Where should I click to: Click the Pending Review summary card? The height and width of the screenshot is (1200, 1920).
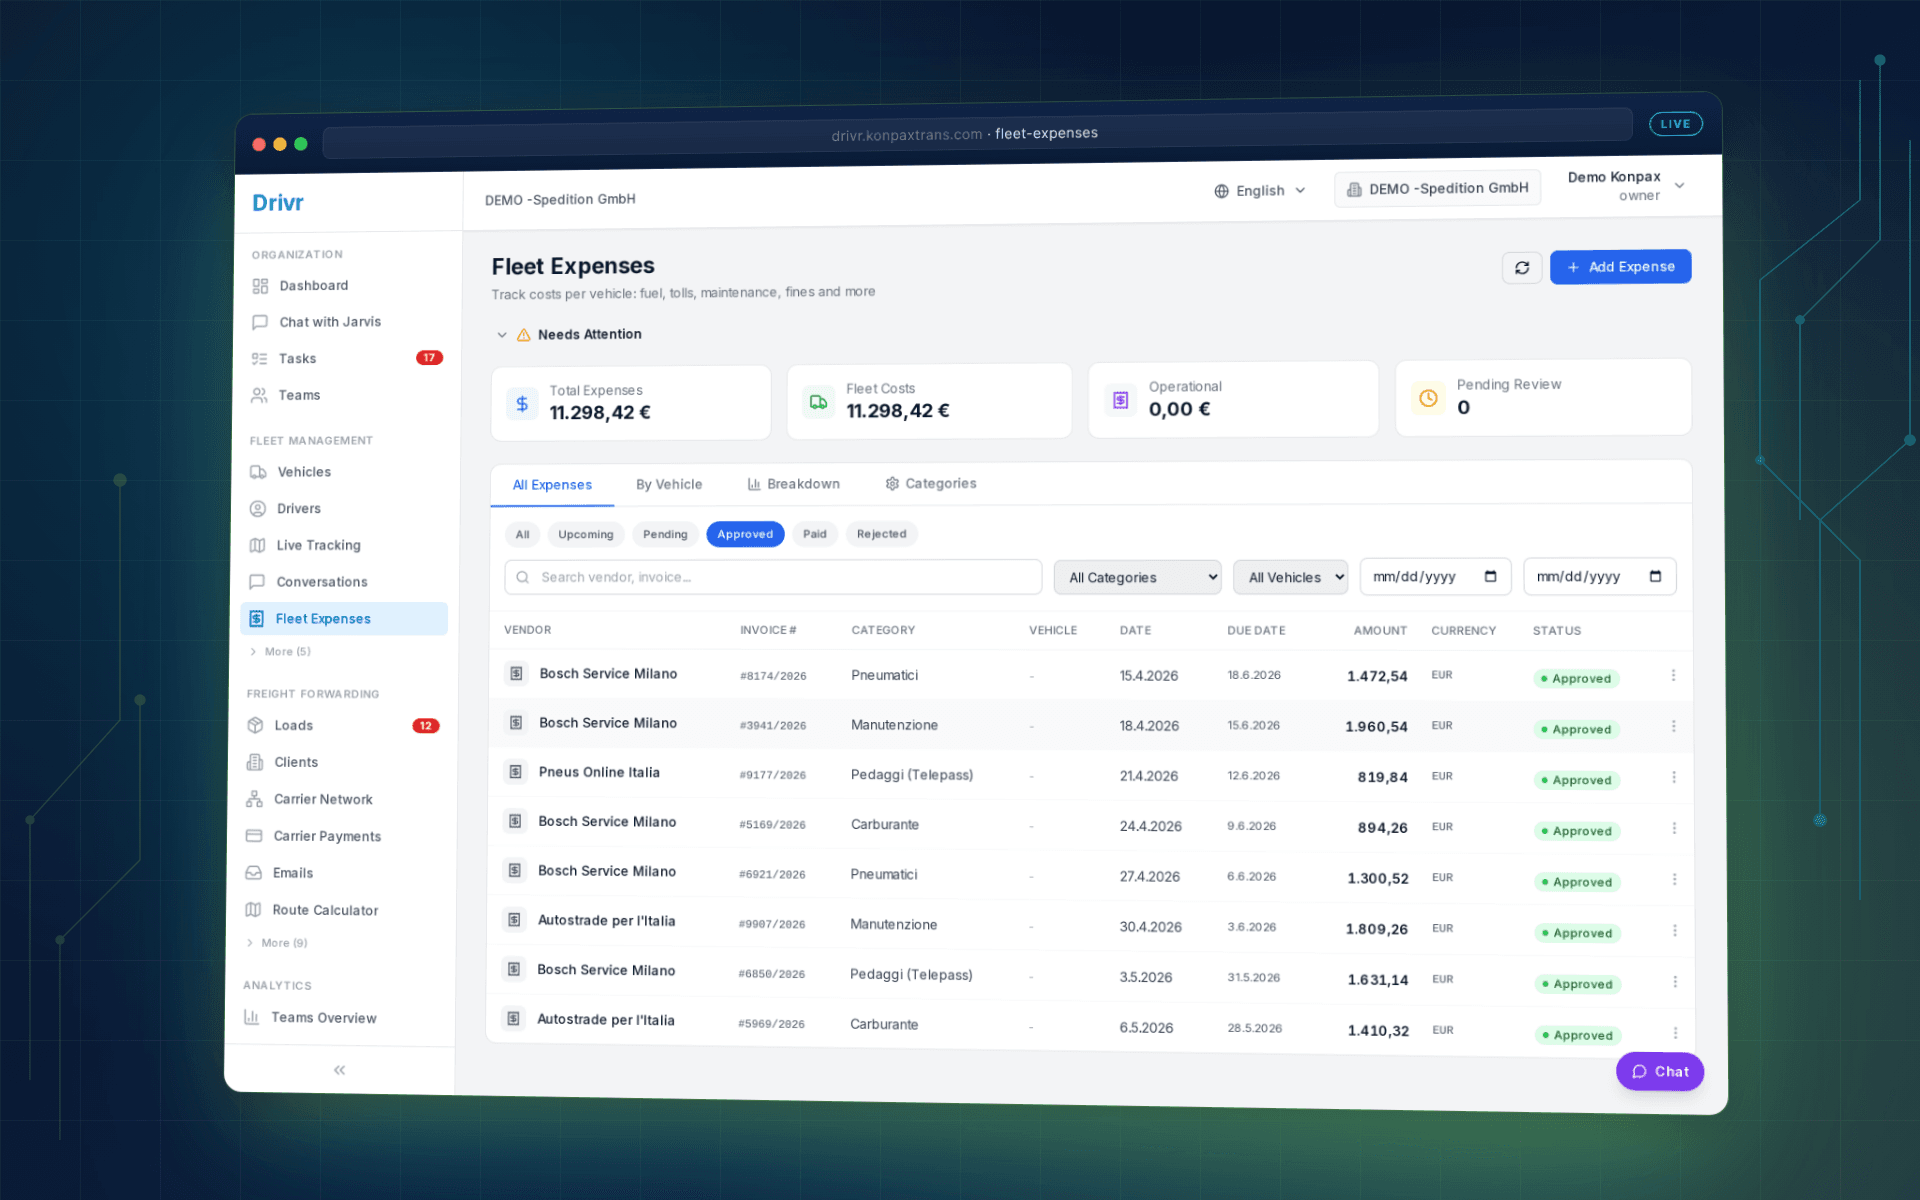1543,397
